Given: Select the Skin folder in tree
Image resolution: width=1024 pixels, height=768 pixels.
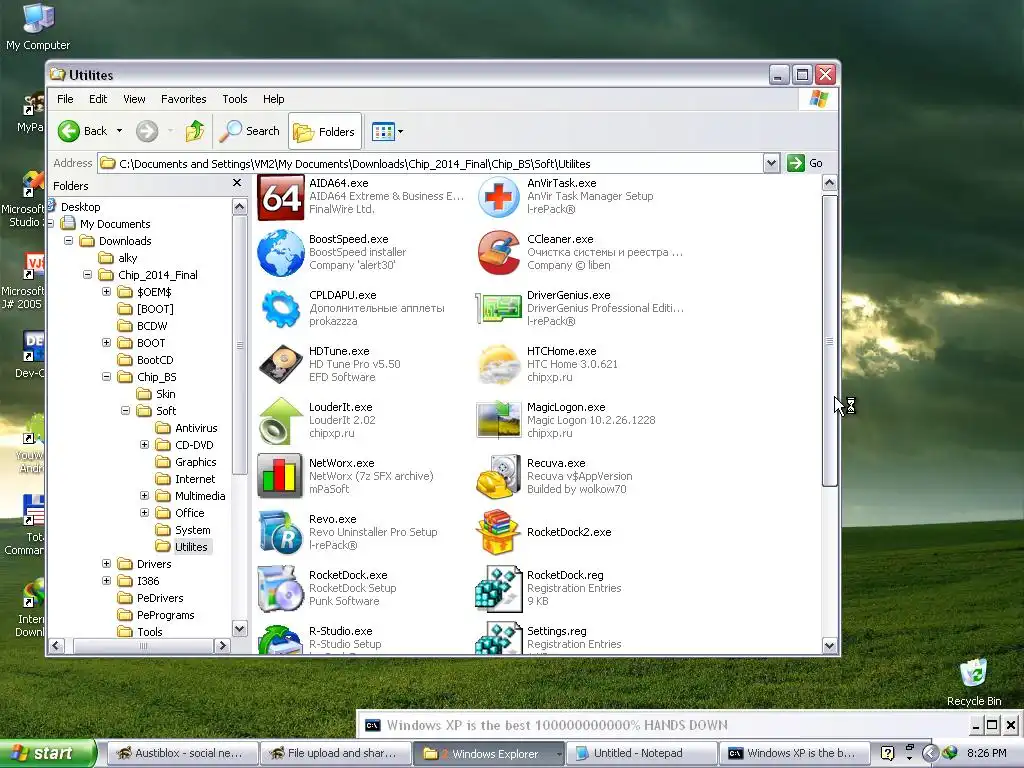Looking at the screenshot, I should coord(157,394).
